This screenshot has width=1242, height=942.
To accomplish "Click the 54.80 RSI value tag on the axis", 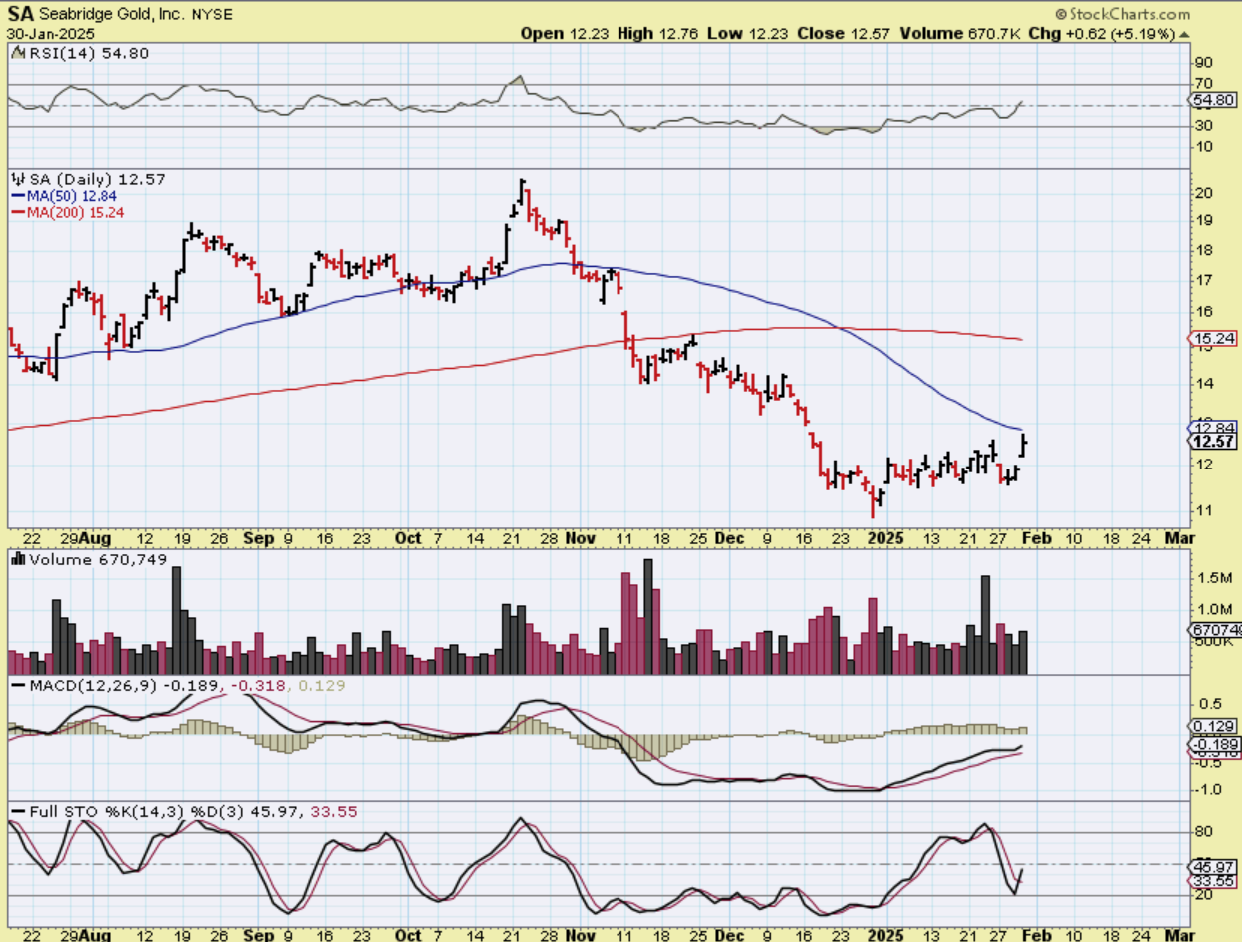I will (1214, 101).
